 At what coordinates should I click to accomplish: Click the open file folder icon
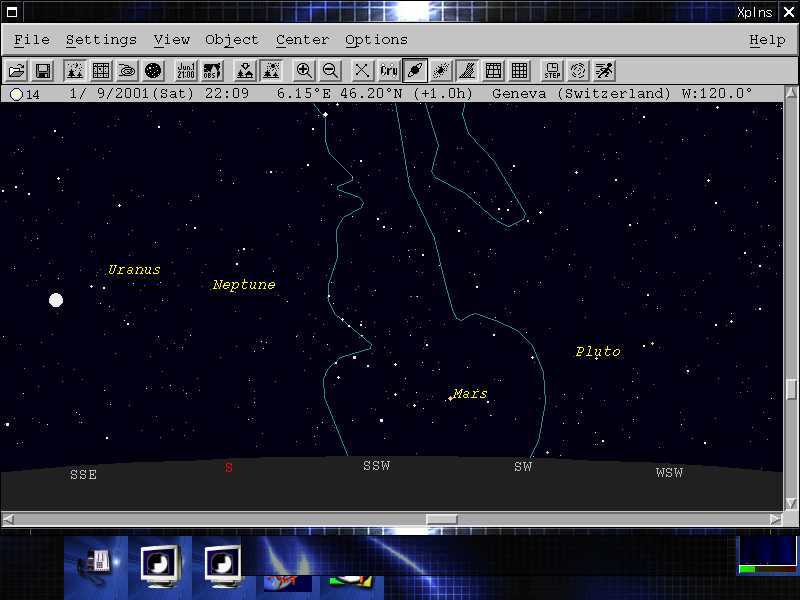(16, 71)
